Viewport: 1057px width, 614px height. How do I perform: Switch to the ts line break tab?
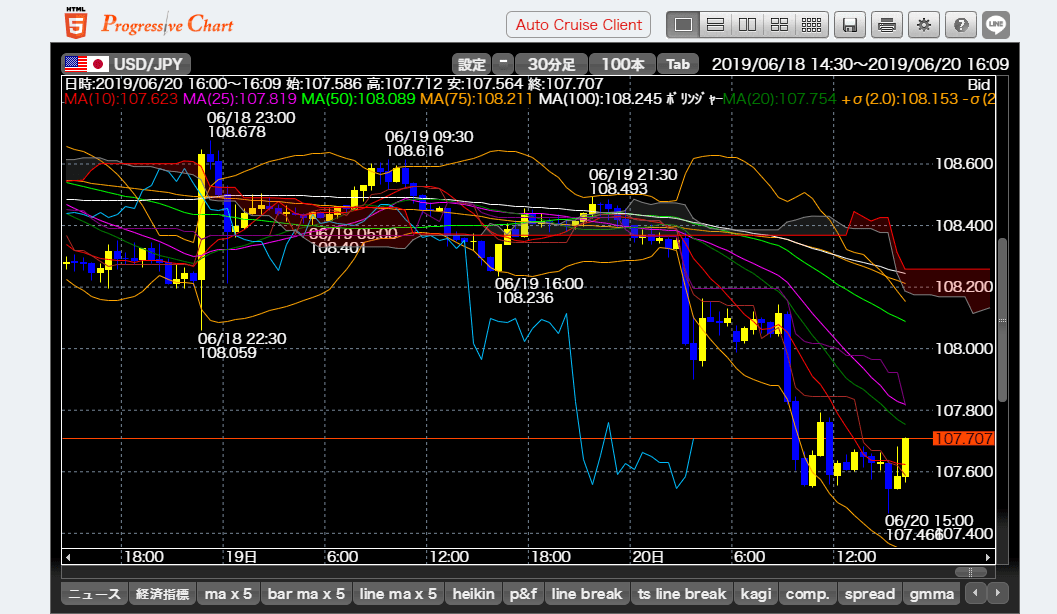(x=682, y=594)
